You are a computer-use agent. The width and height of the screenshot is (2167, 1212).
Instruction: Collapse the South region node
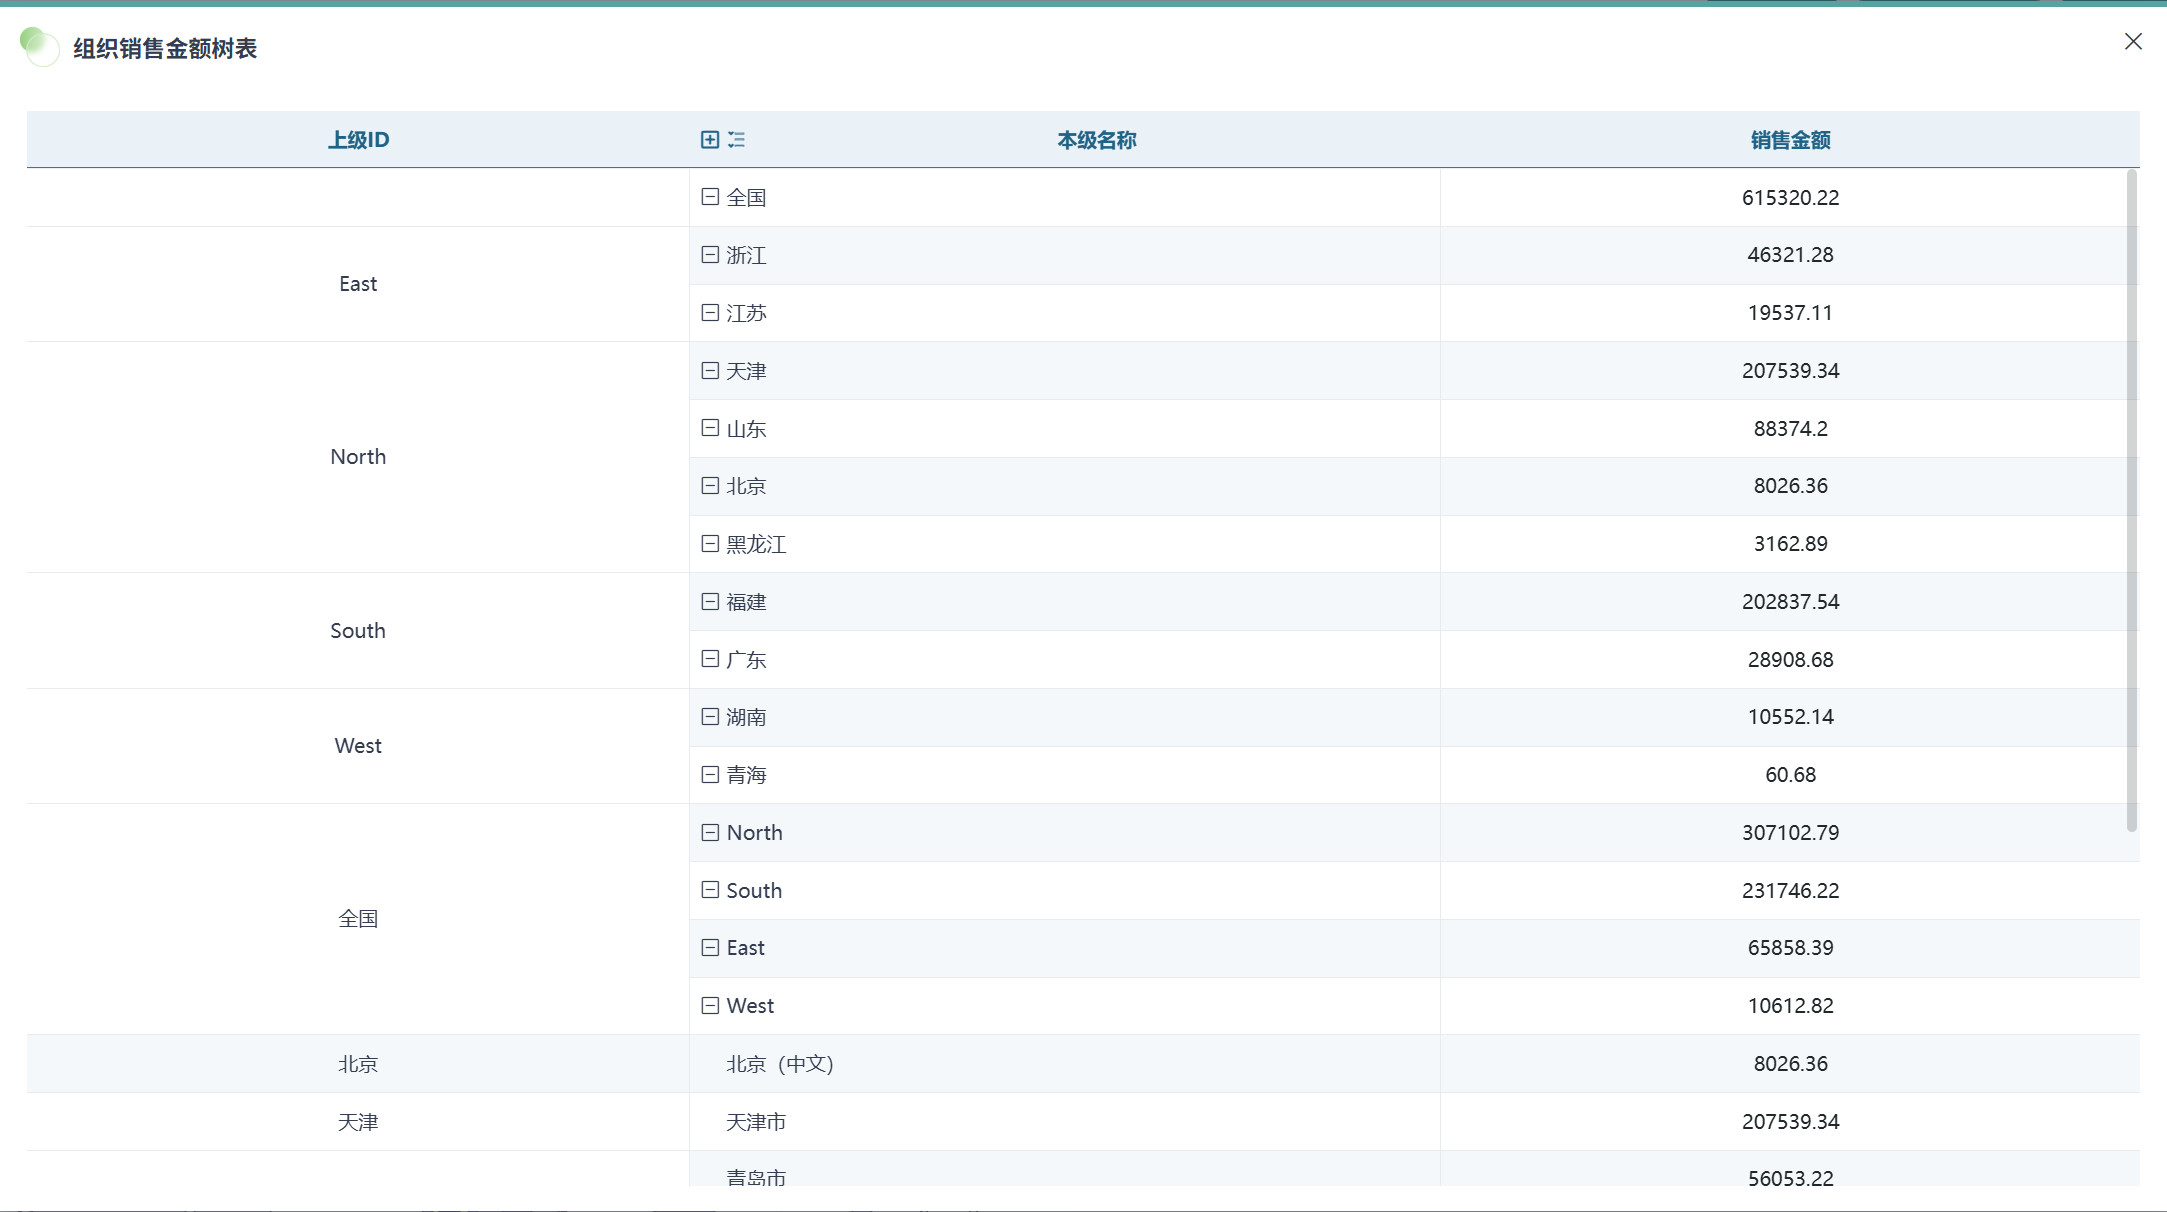710,890
